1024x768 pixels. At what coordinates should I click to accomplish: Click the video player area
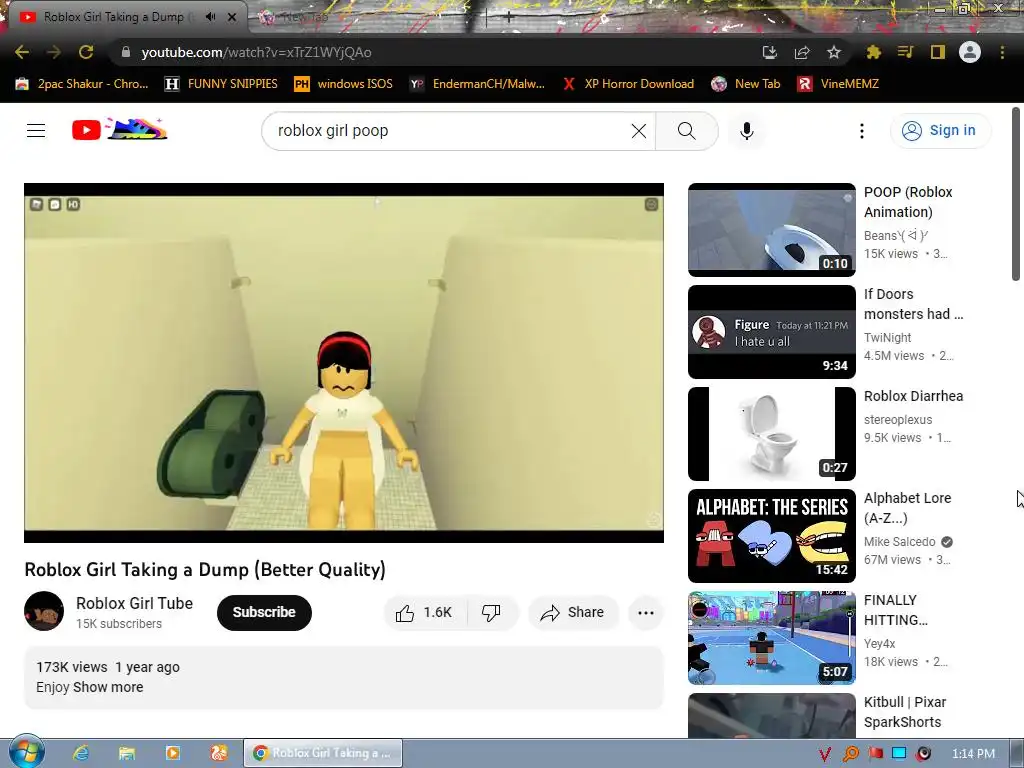click(x=344, y=362)
